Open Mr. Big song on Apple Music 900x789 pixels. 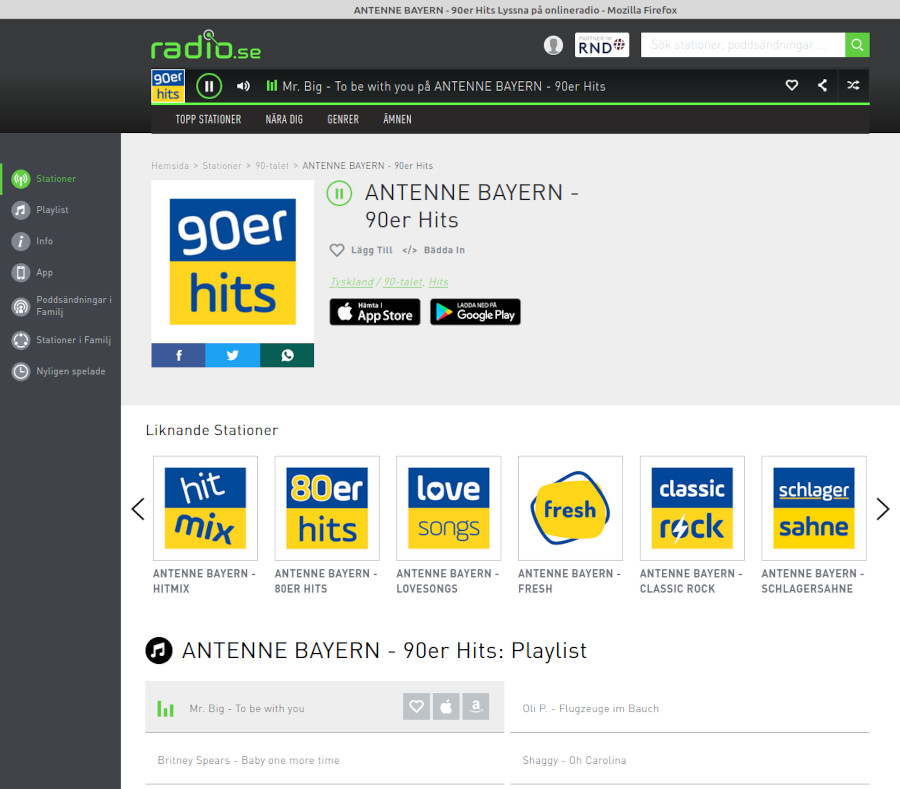click(x=446, y=706)
